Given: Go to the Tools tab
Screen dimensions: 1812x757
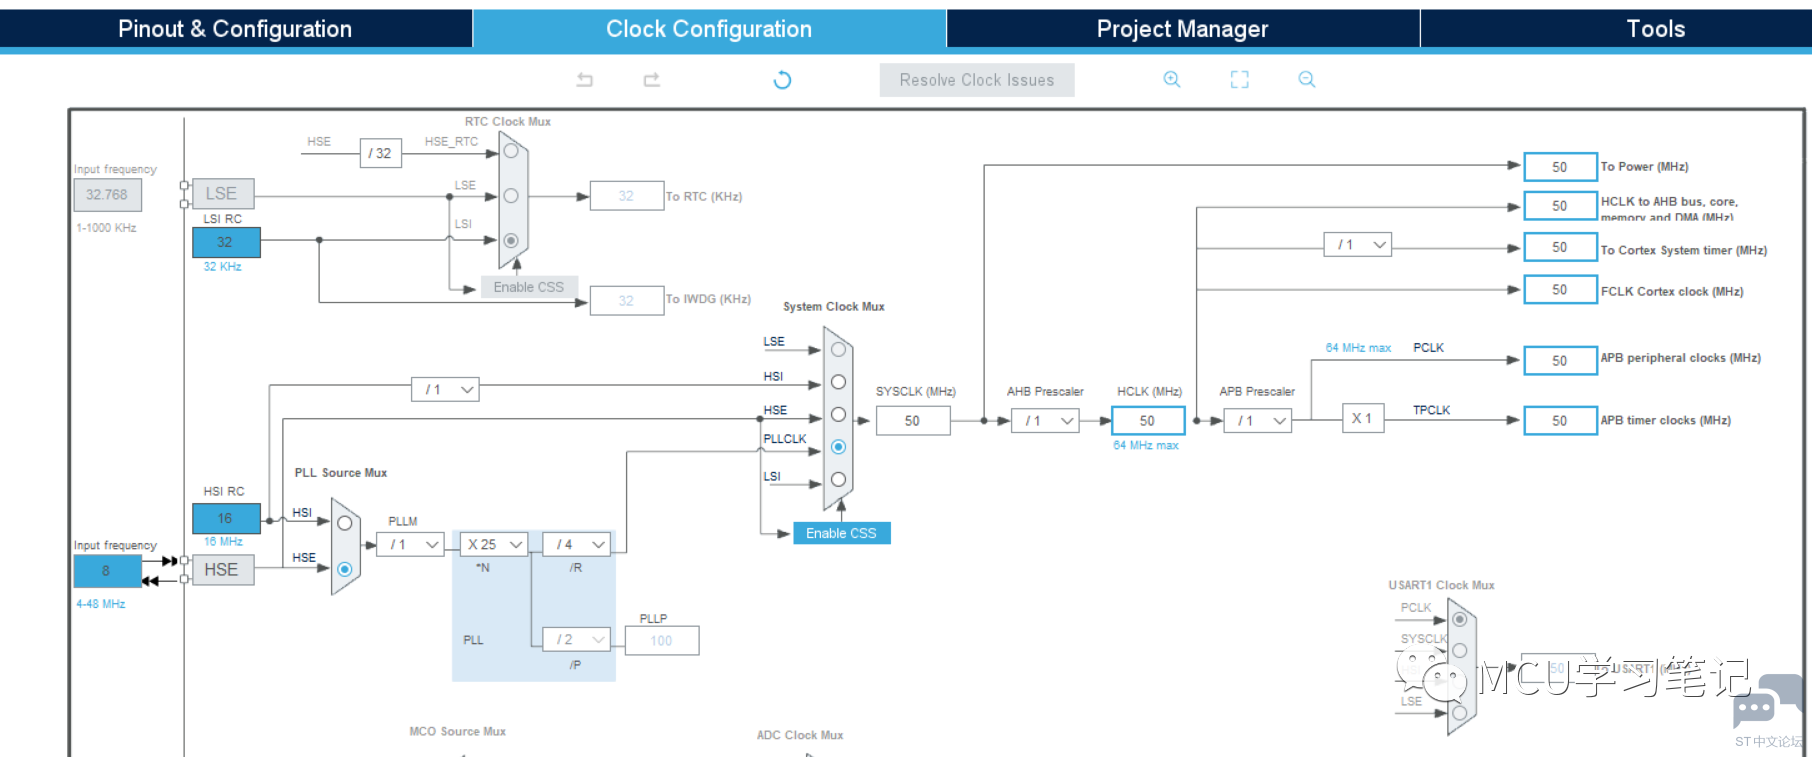Looking at the screenshot, I should [1655, 29].
